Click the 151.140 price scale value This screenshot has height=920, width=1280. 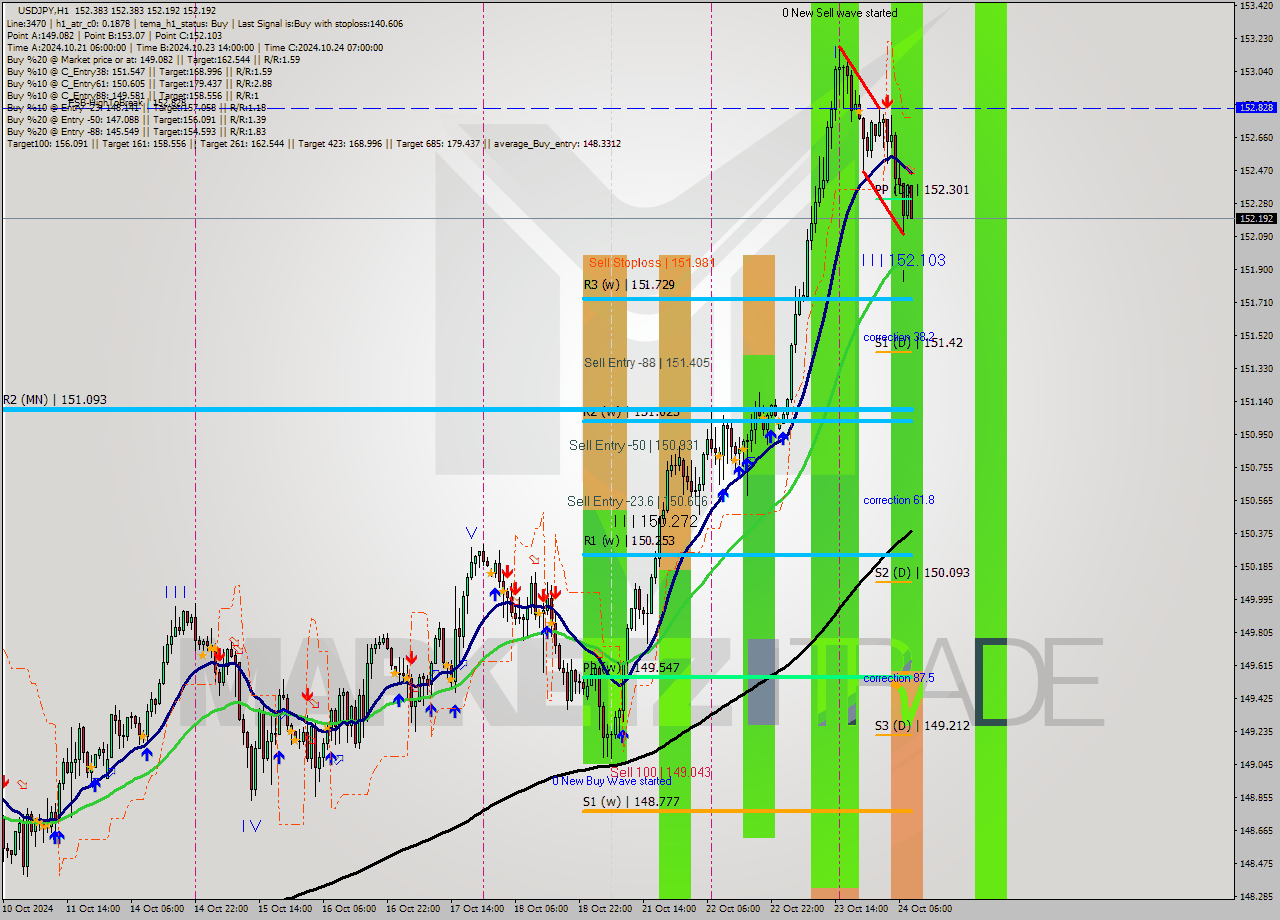[x=1256, y=401]
